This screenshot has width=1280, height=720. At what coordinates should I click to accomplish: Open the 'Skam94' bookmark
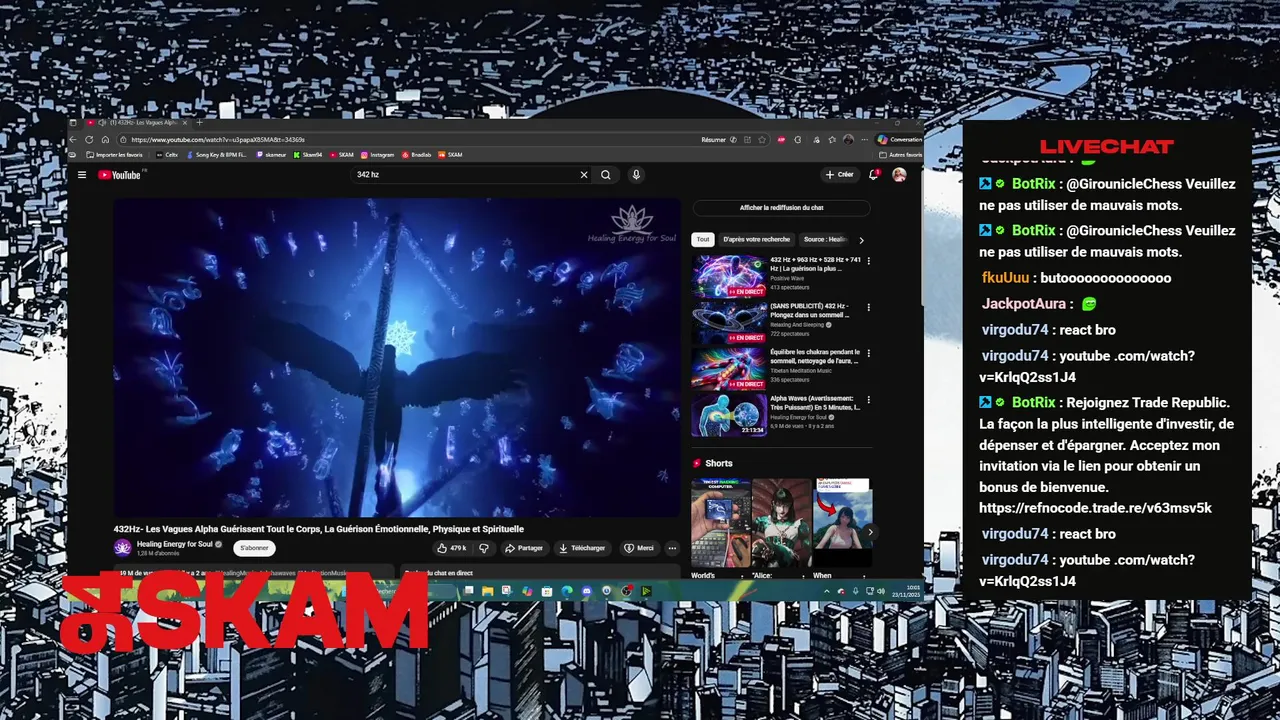tap(307, 155)
